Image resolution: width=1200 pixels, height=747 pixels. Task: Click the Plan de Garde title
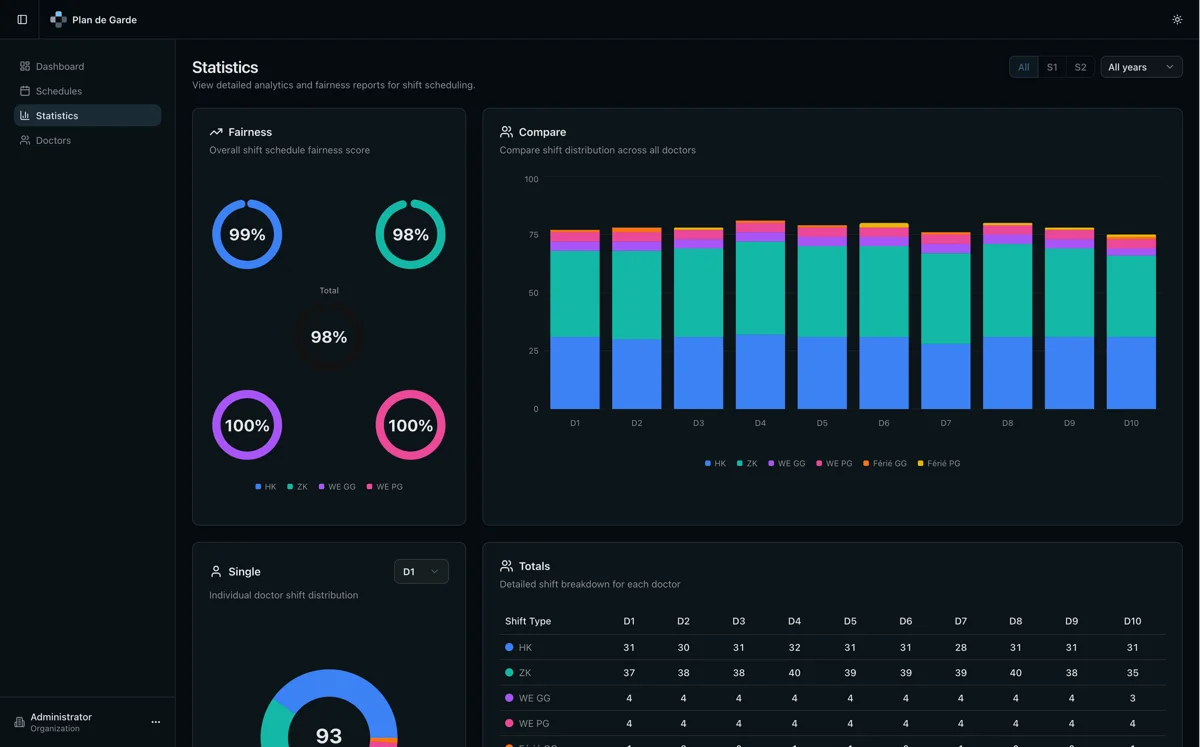point(104,20)
